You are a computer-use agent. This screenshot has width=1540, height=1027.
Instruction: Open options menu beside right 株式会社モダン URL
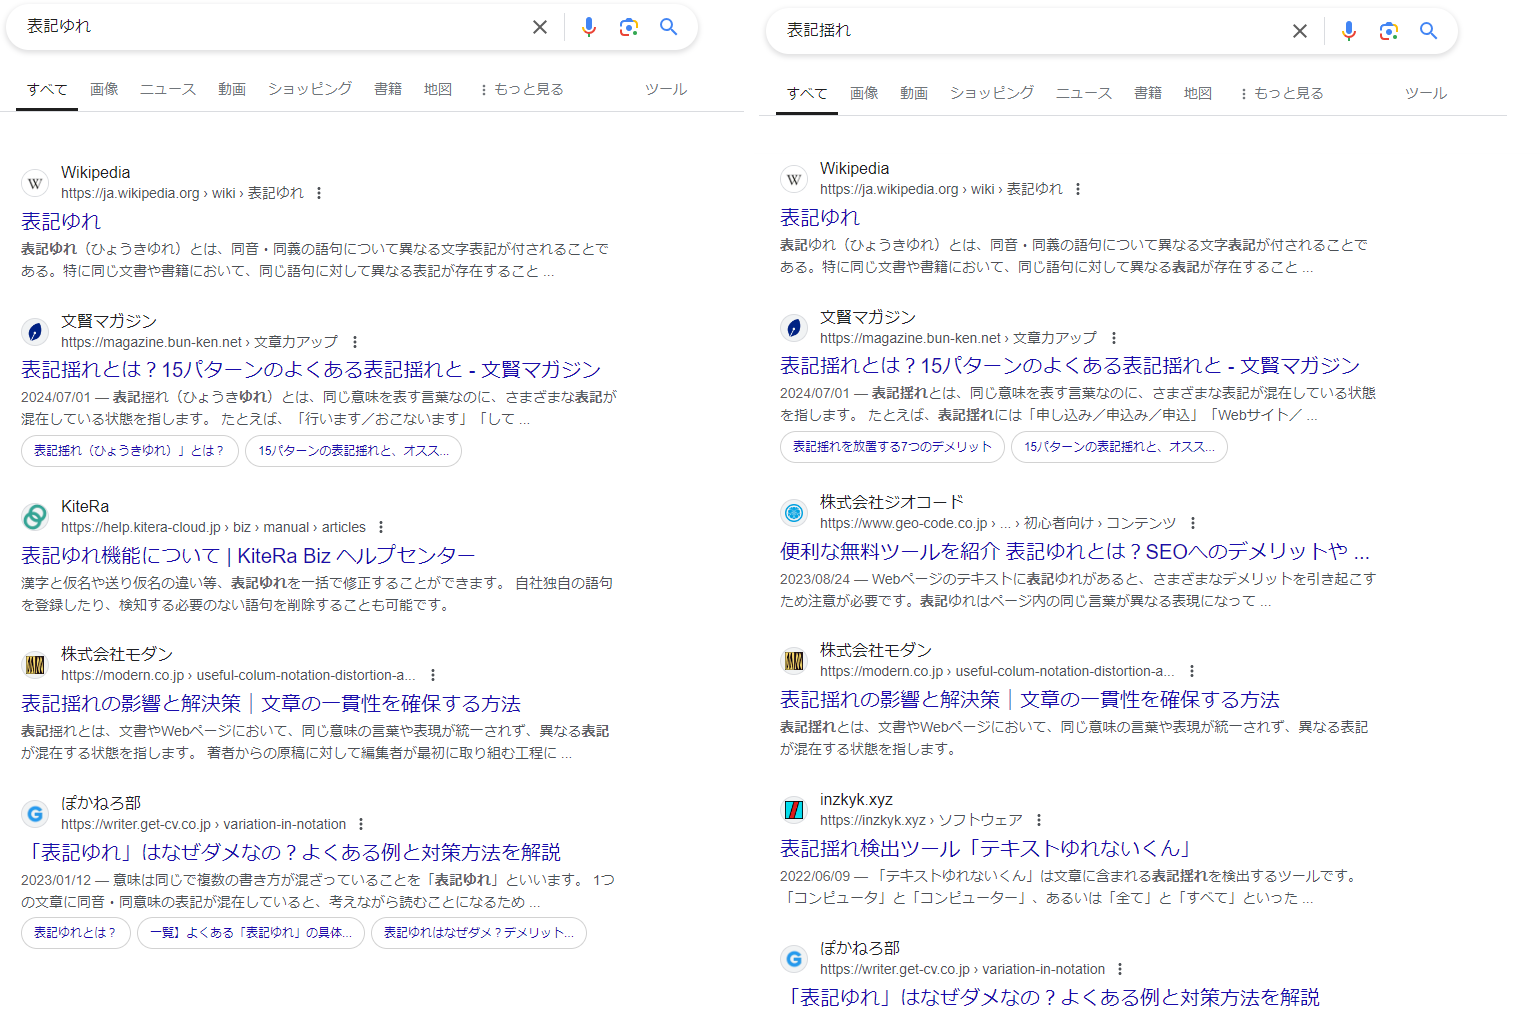pos(1191,671)
